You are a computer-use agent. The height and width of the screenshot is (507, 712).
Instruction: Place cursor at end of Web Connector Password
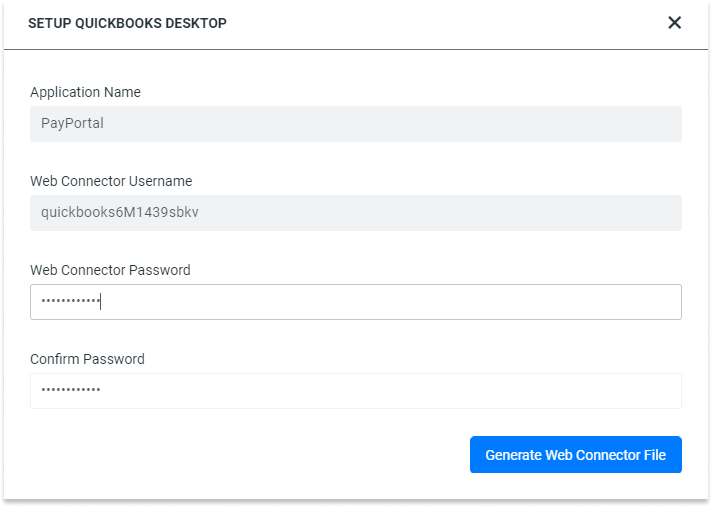click(101, 301)
